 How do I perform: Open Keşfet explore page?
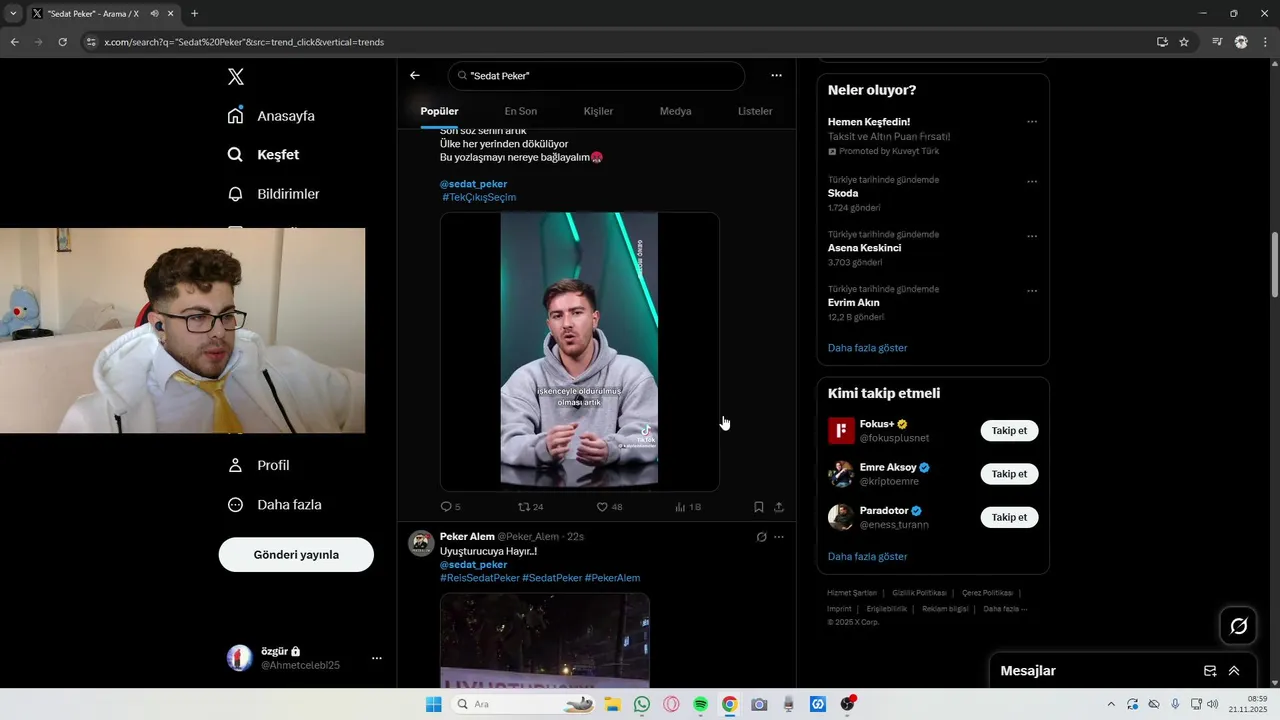pos(263,155)
